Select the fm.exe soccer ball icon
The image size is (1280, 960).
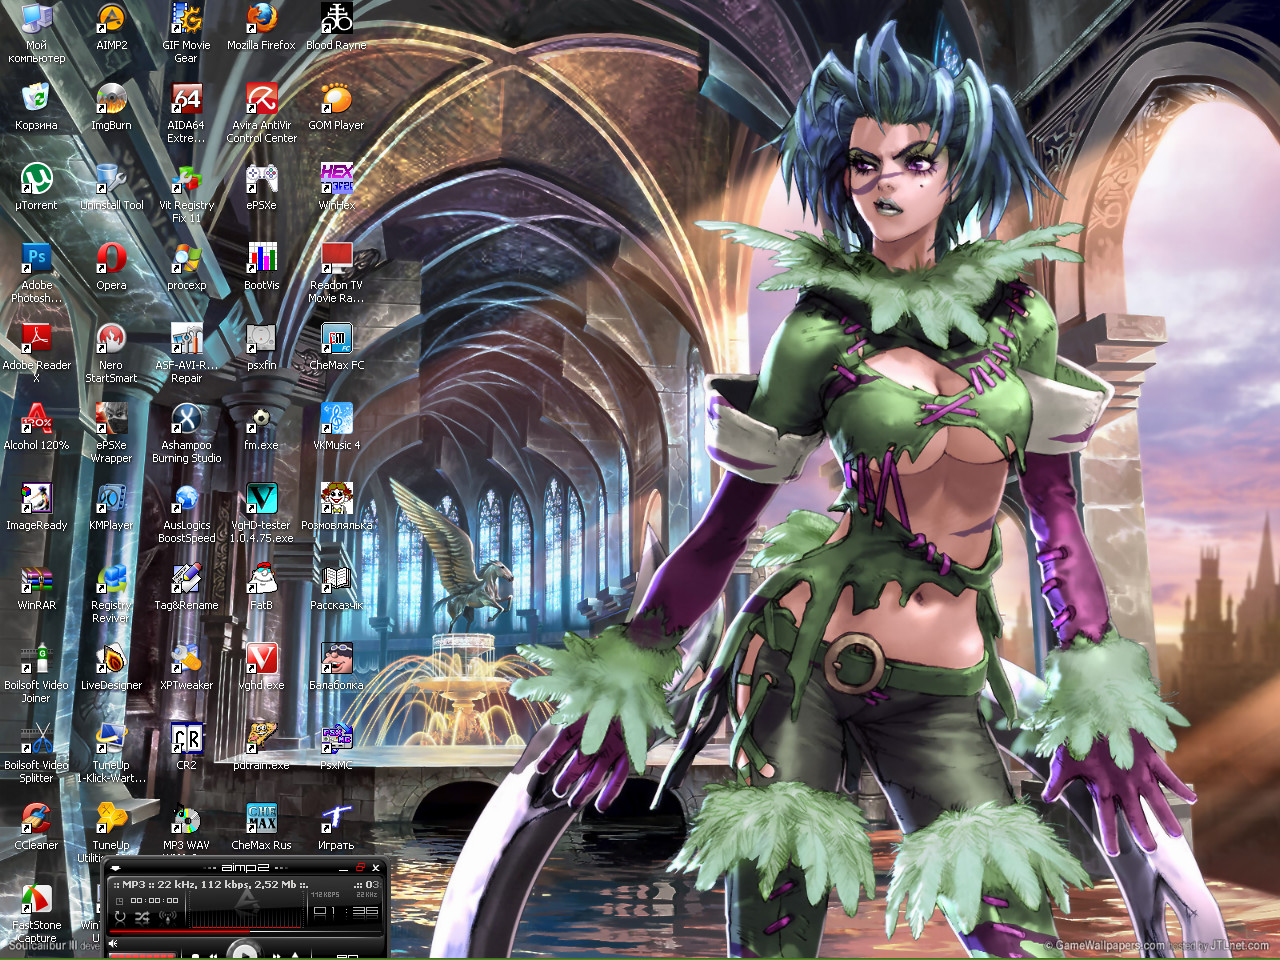(261, 419)
